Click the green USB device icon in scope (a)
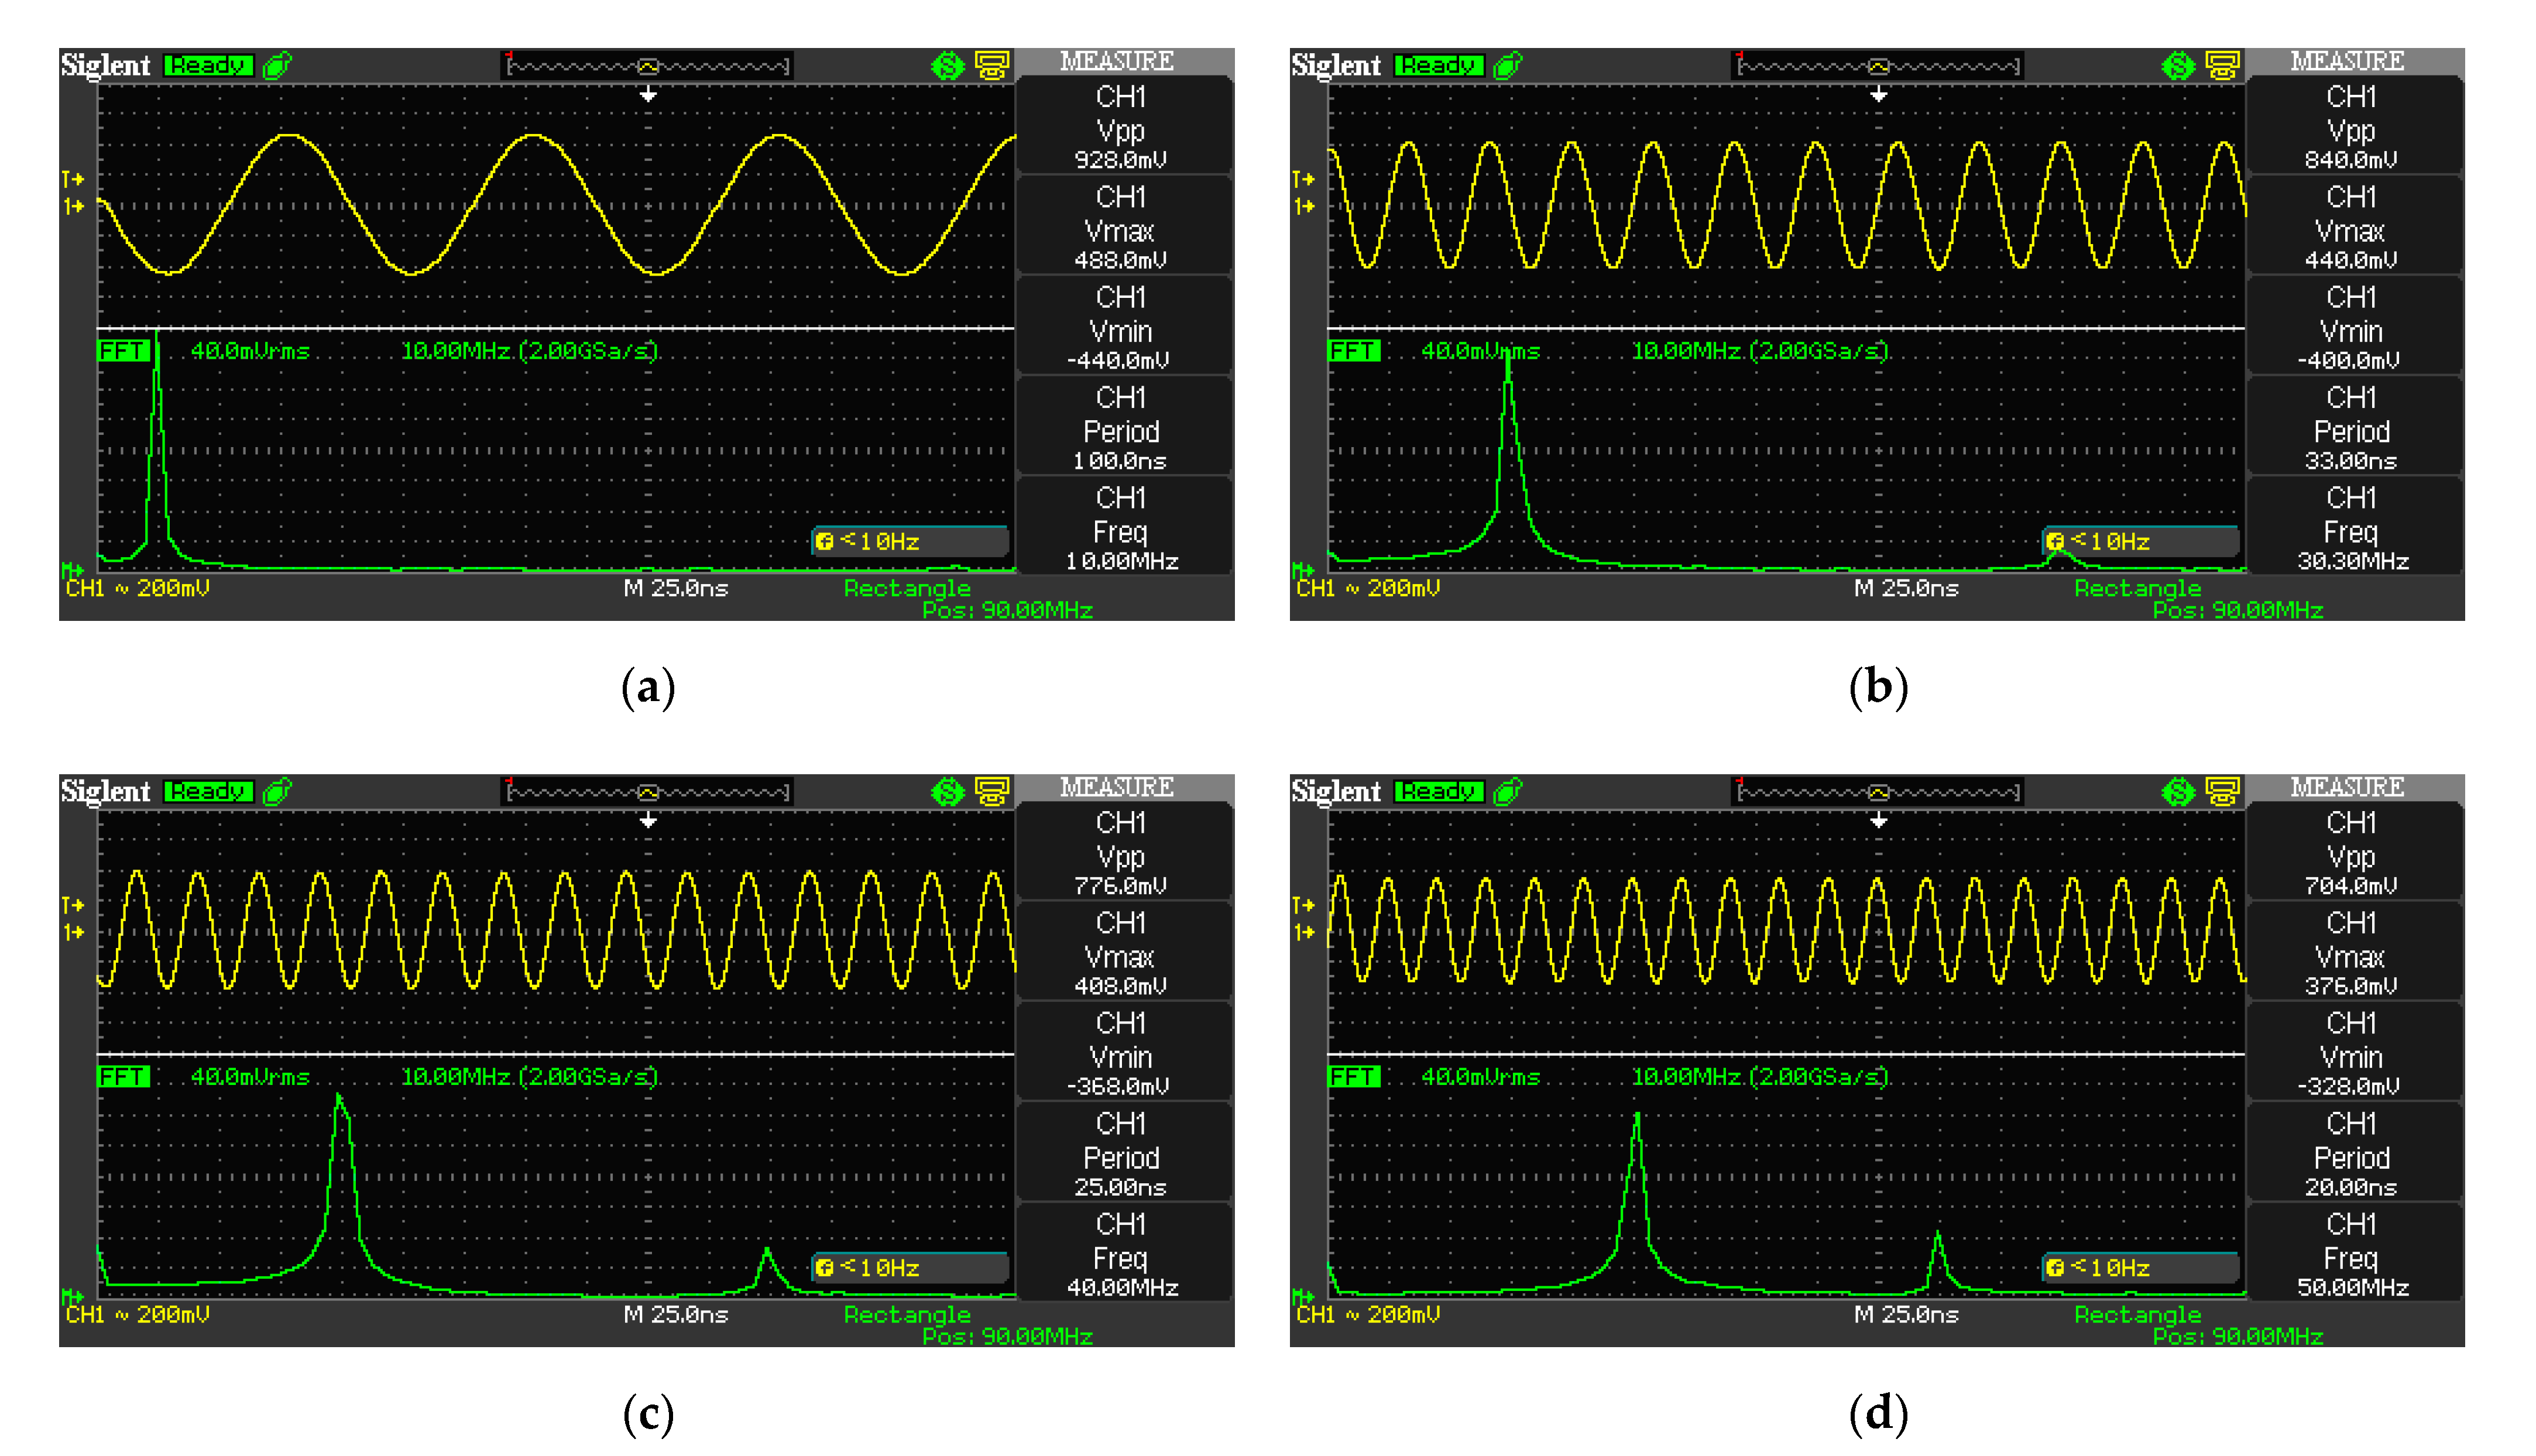This screenshot has height=1456, width=2536. click(x=277, y=65)
